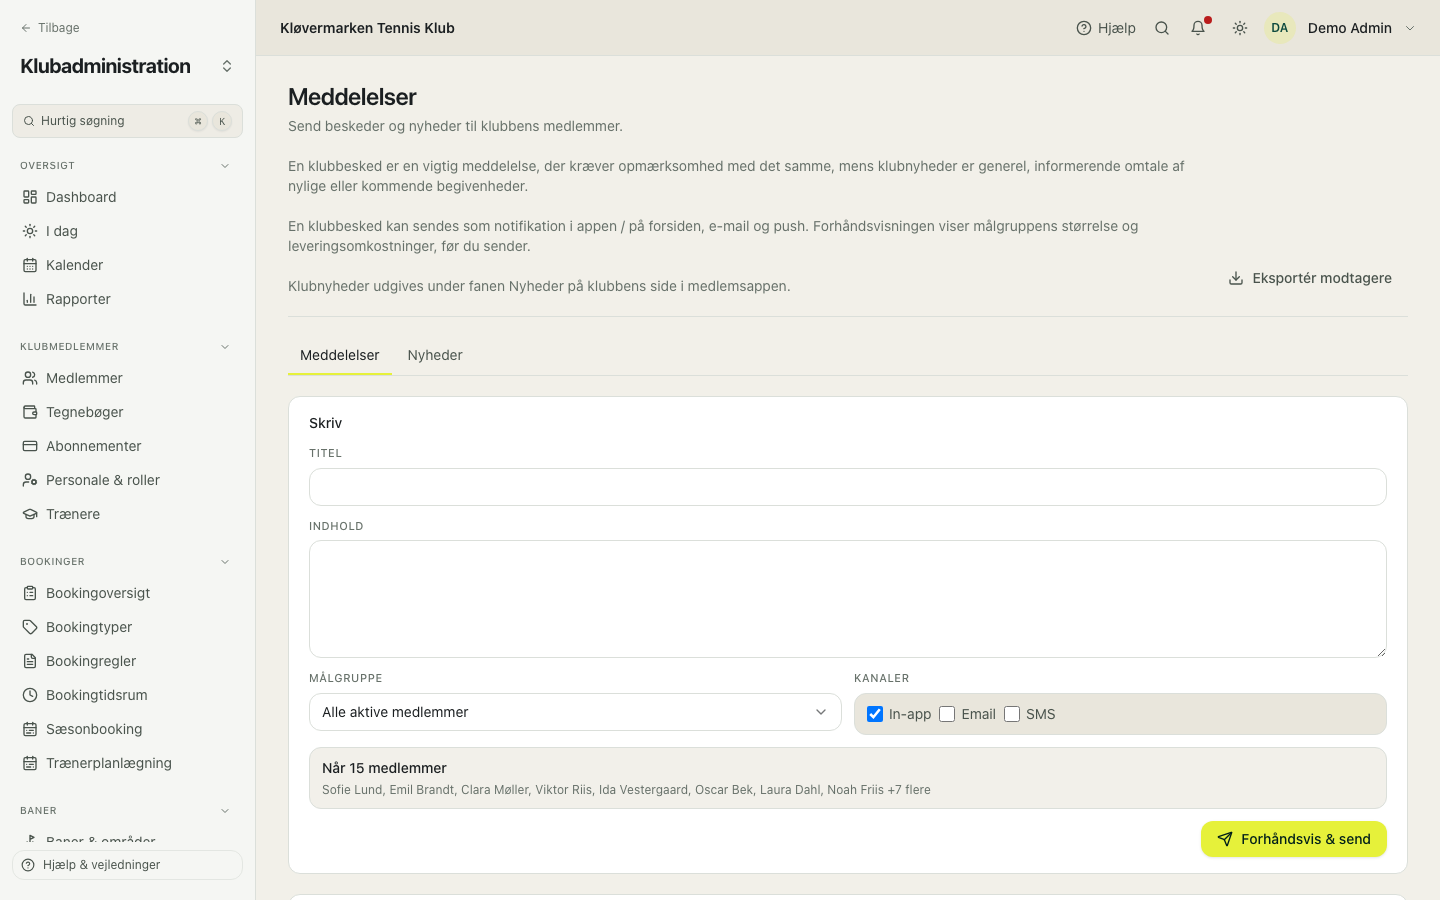This screenshot has width=1440, height=900.
Task: Click the Eksportér modtagere download icon
Action: click(1236, 278)
